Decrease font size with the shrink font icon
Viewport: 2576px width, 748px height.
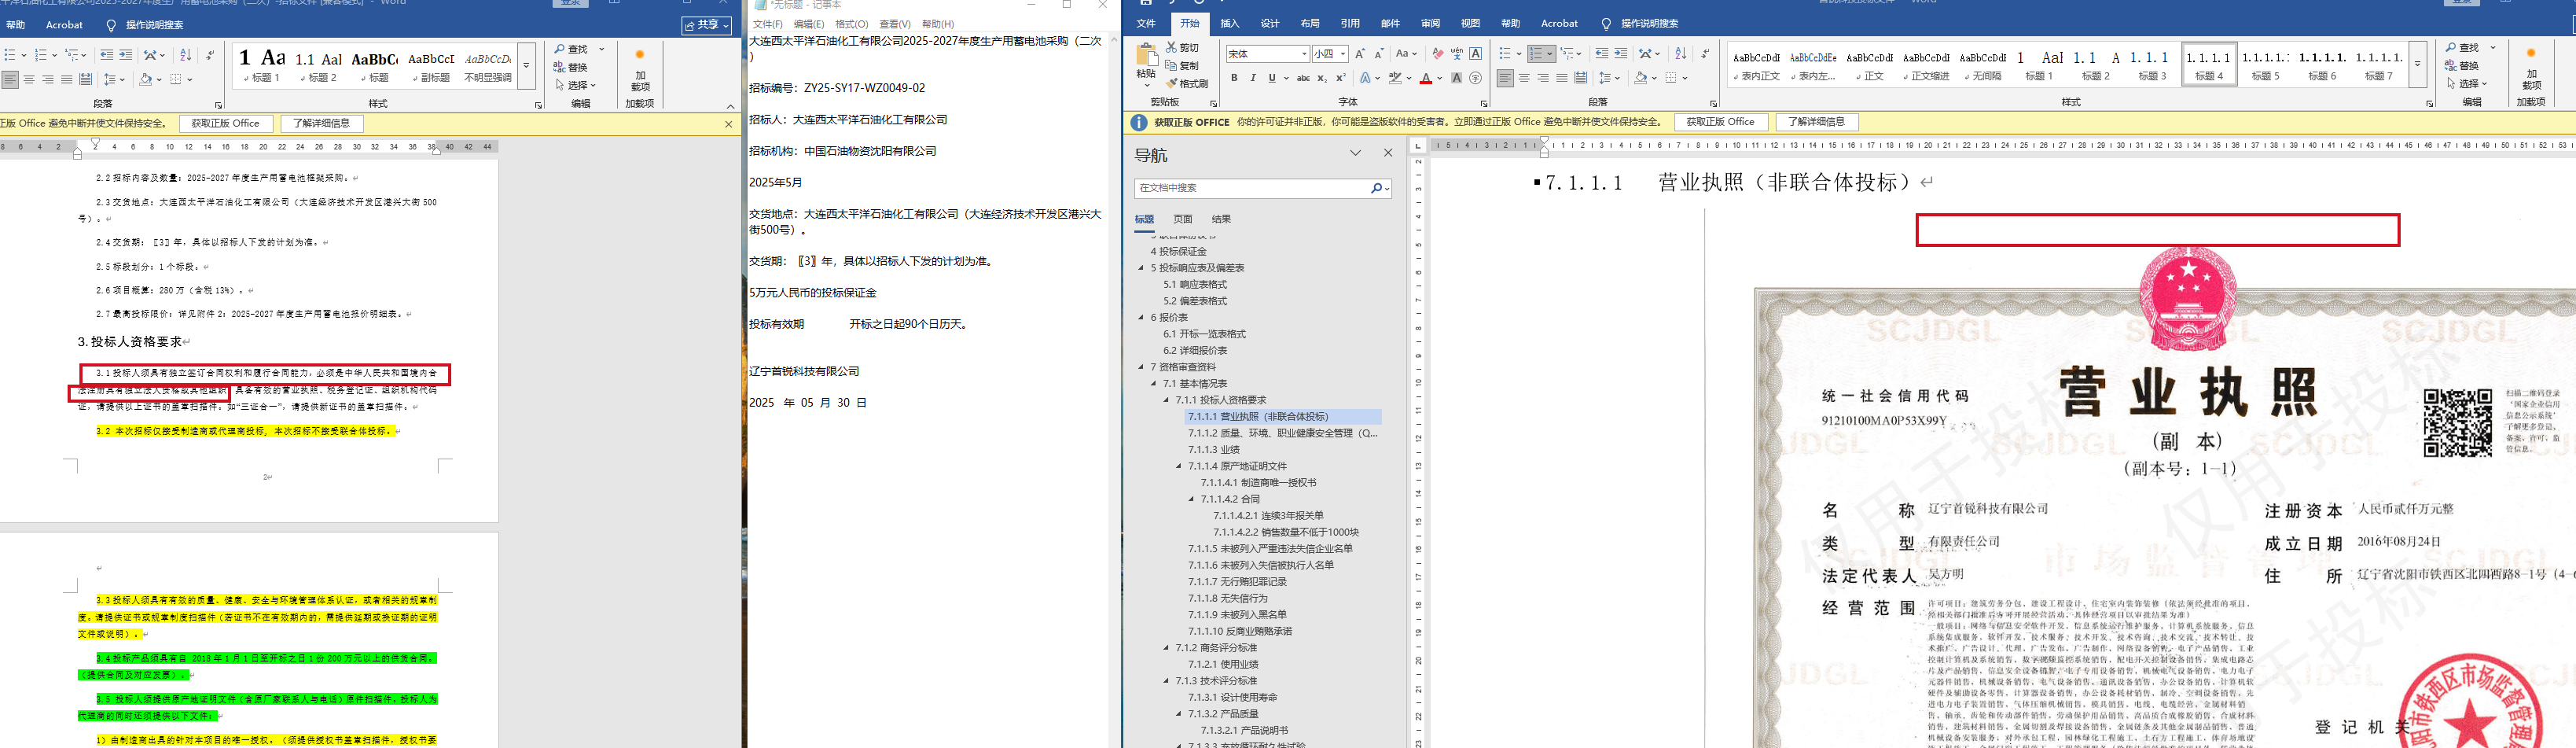pyautogui.click(x=1379, y=54)
